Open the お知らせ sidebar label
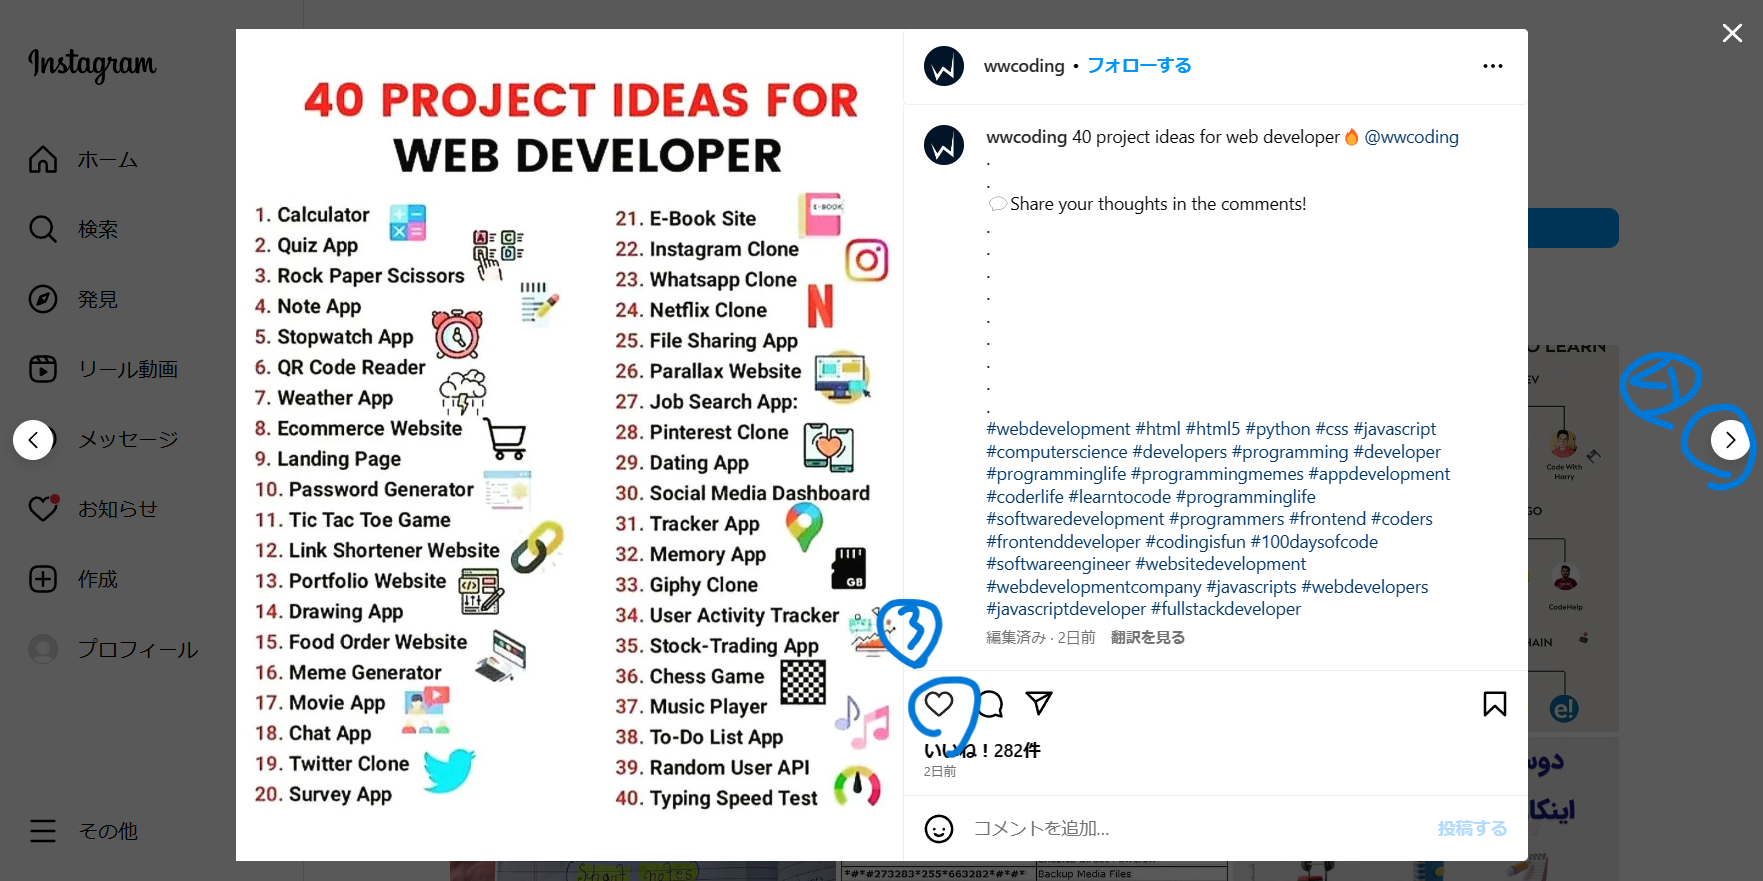Screen dimensions: 1763x881 (118, 510)
